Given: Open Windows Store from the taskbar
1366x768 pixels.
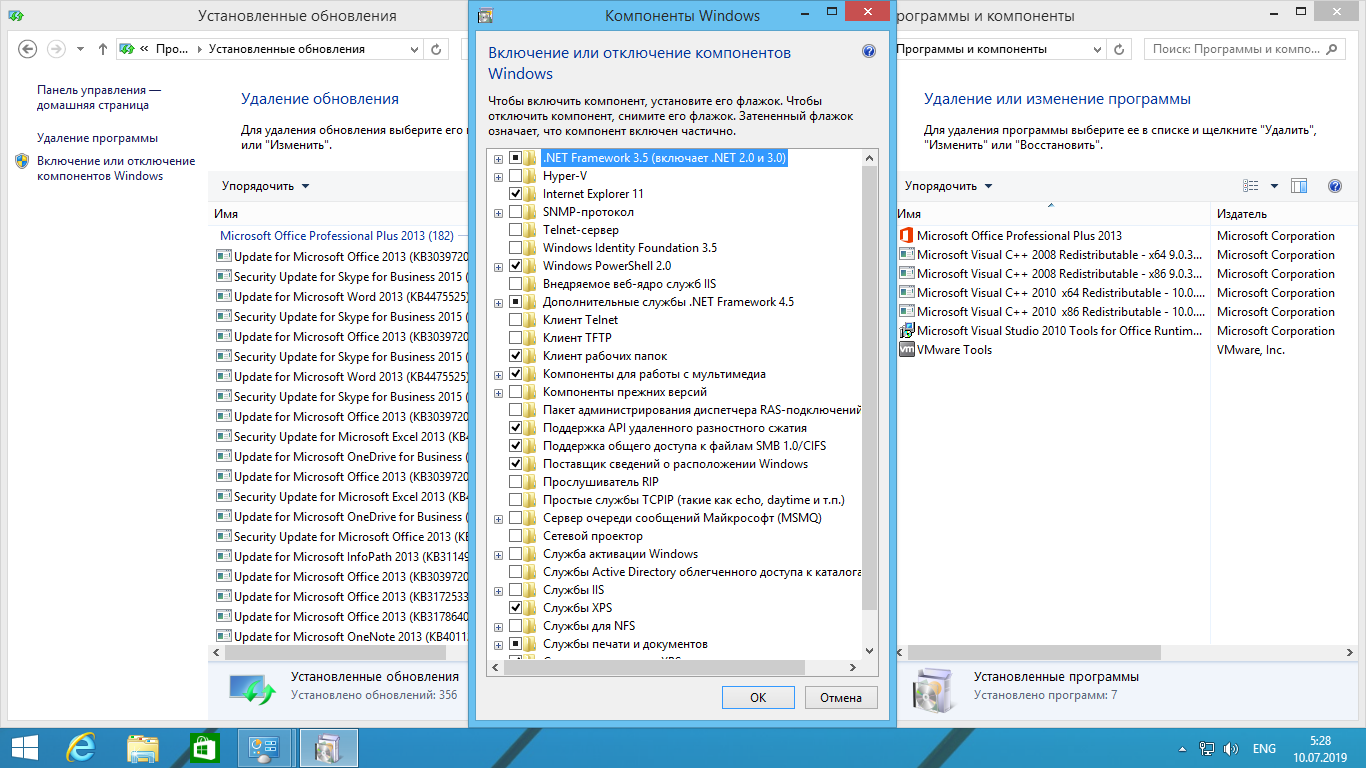Looking at the screenshot, I should [203, 748].
